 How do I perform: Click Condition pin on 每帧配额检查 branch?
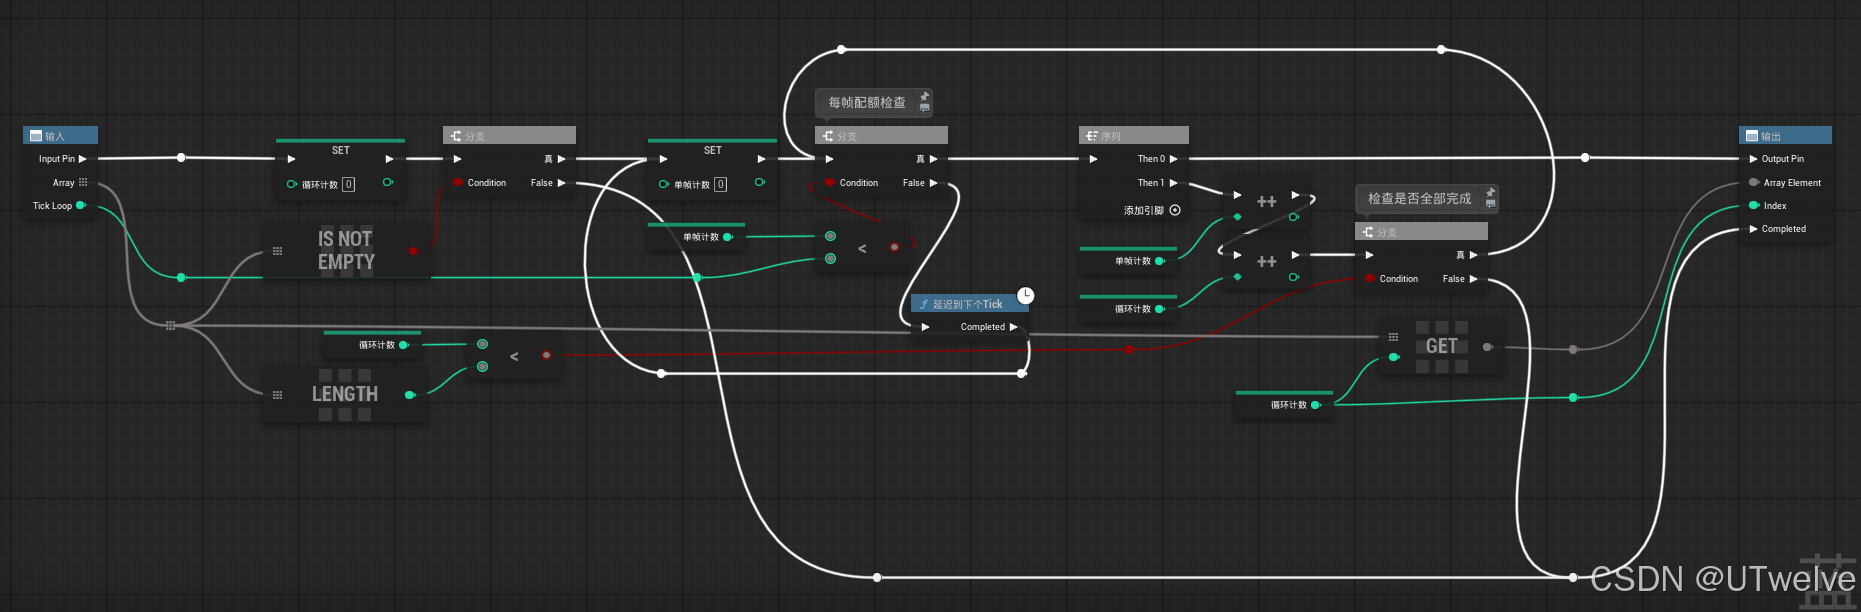[x=830, y=183]
